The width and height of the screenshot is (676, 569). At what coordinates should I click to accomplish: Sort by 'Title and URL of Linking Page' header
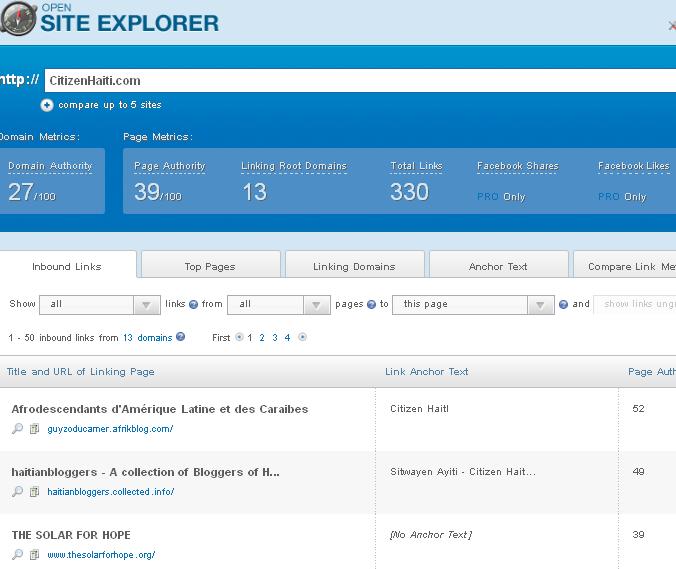point(81,372)
